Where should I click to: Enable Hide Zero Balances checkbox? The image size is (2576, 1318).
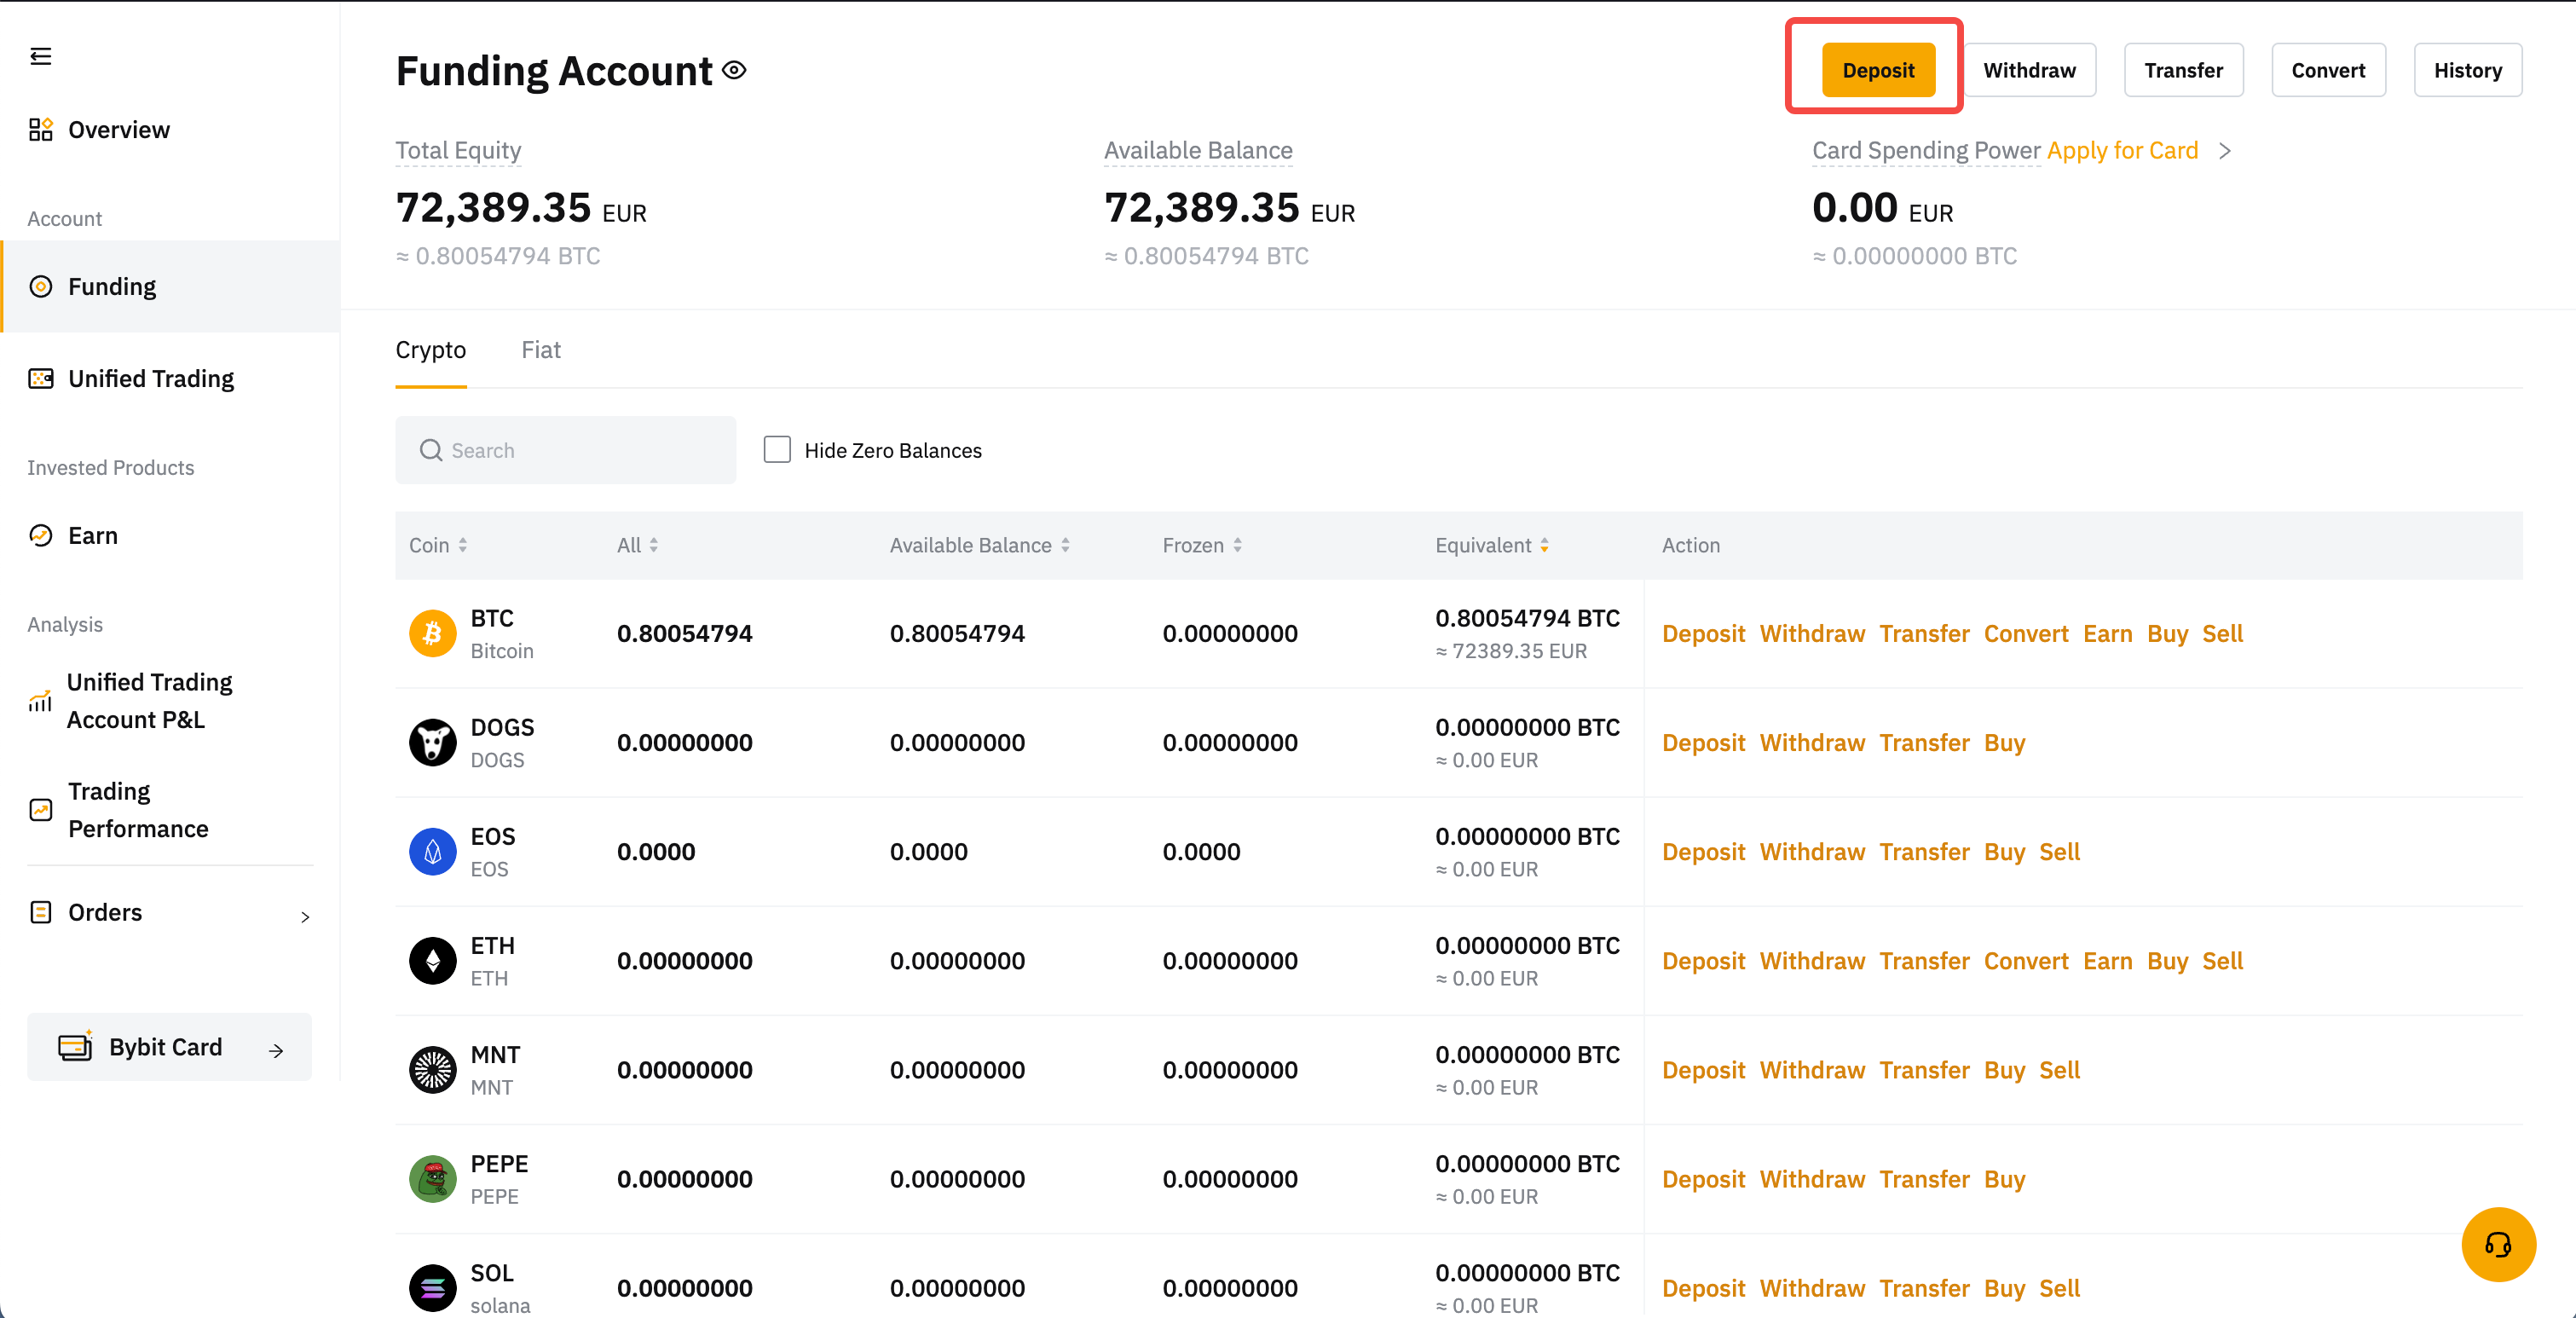point(777,450)
